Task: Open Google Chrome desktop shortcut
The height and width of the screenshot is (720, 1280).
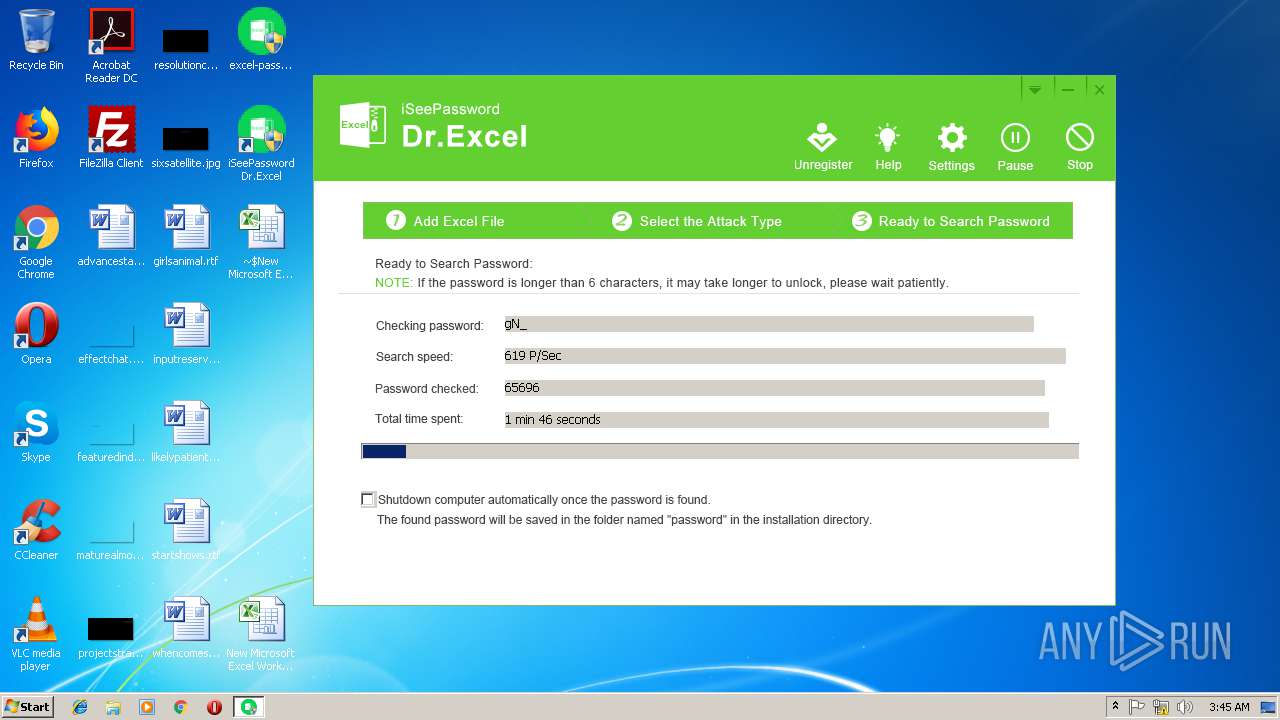Action: tap(36, 242)
